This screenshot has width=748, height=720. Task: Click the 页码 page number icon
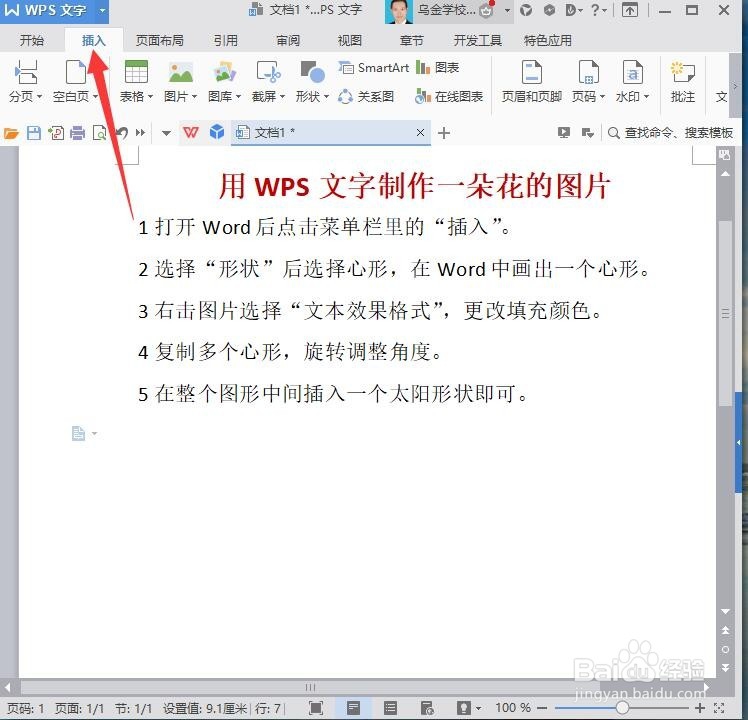[588, 72]
